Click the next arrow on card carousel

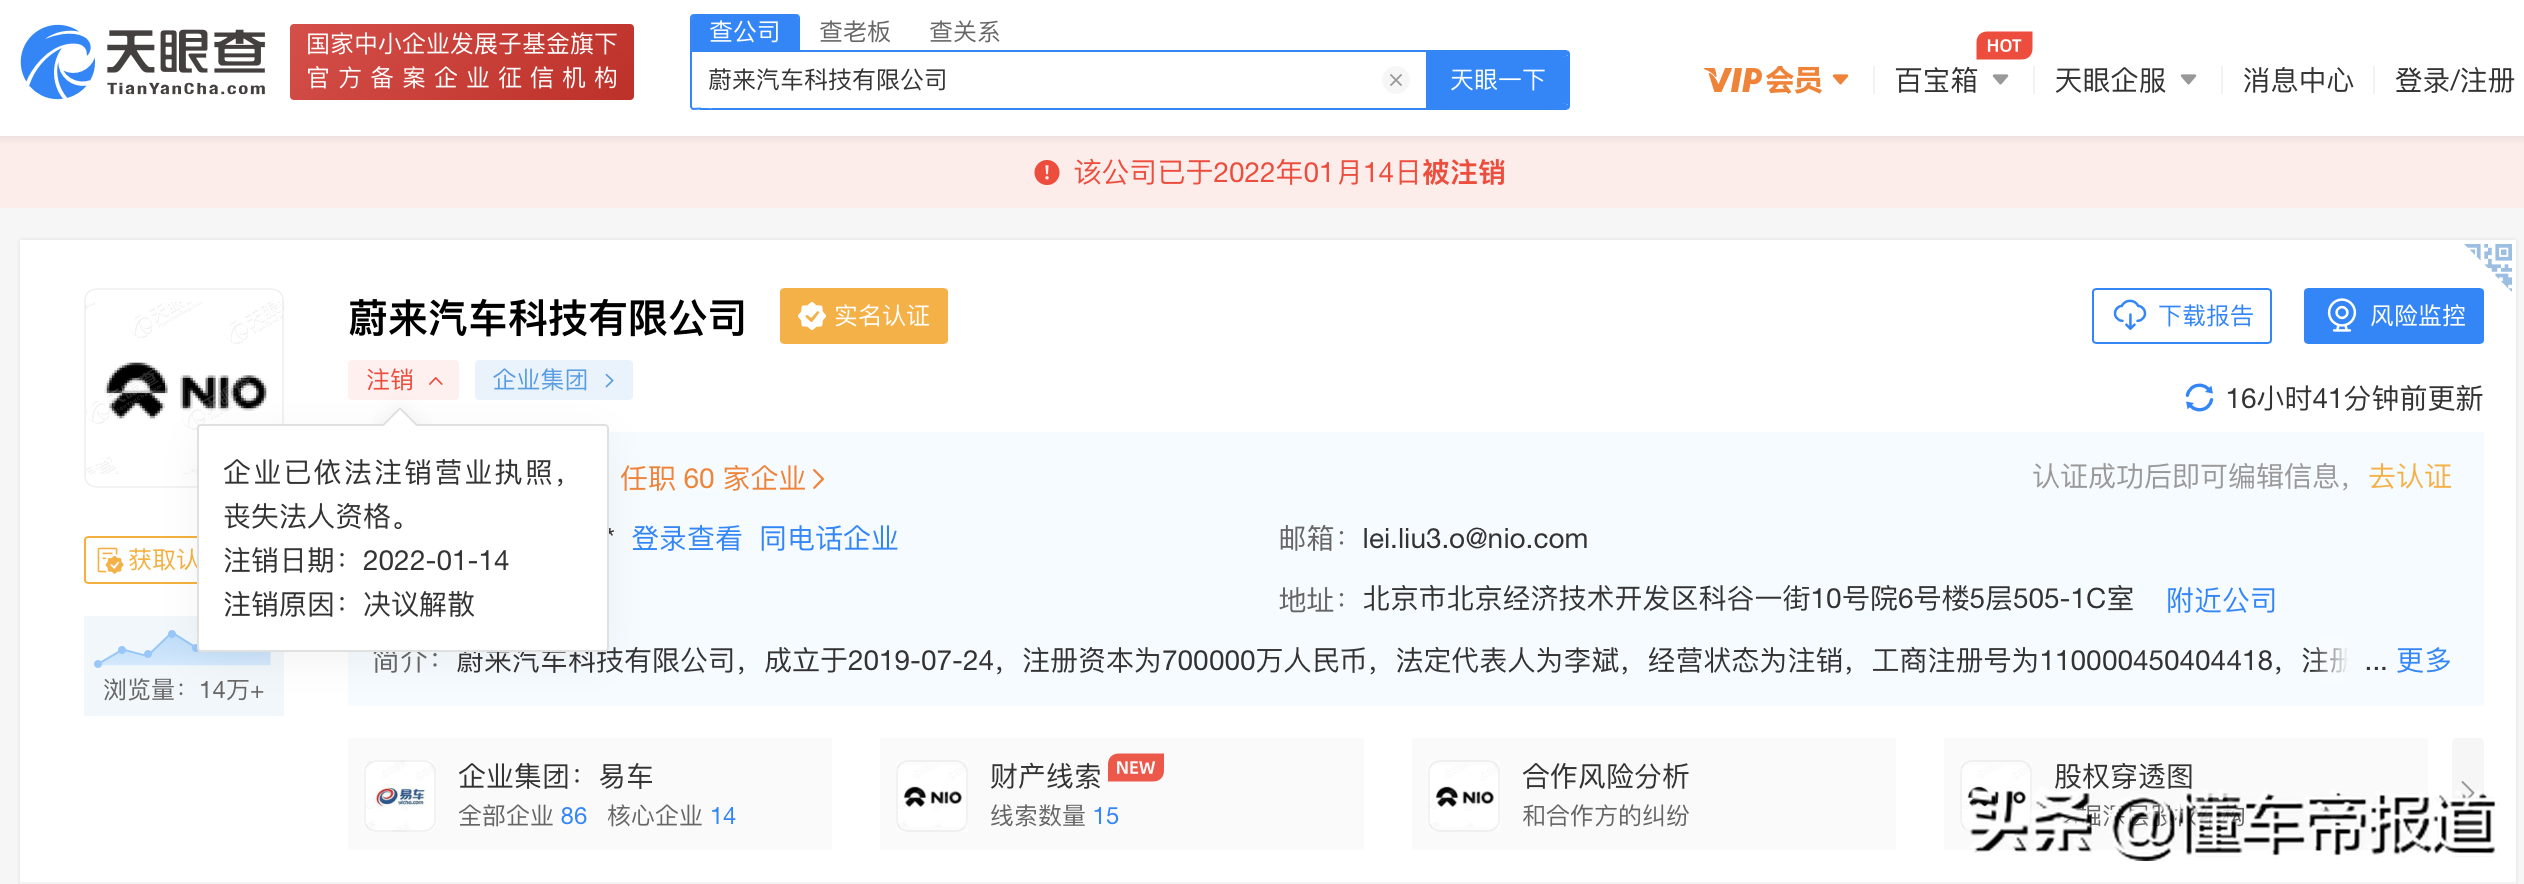2467,792
